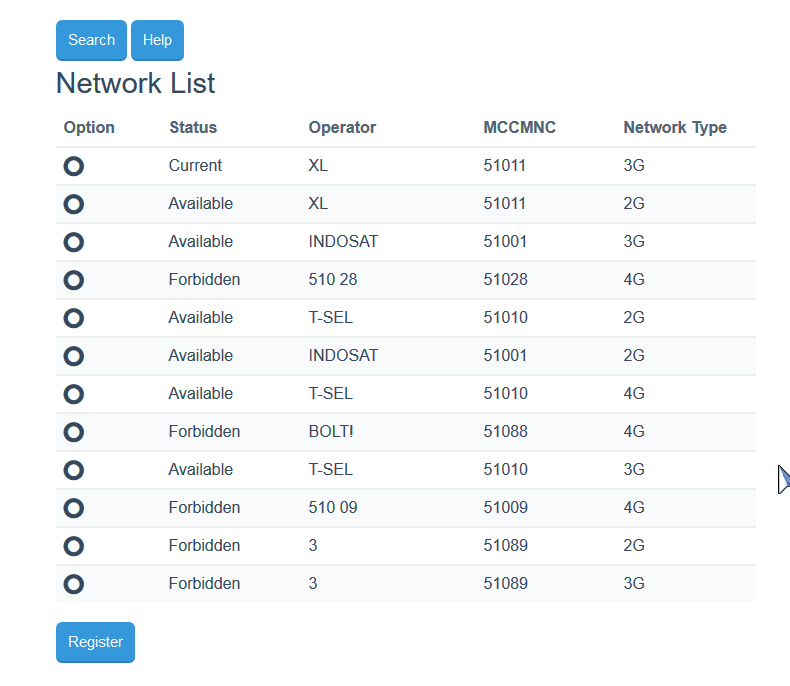790x686 pixels.
Task: Click the MCCMNC column header
Action: 519,127
